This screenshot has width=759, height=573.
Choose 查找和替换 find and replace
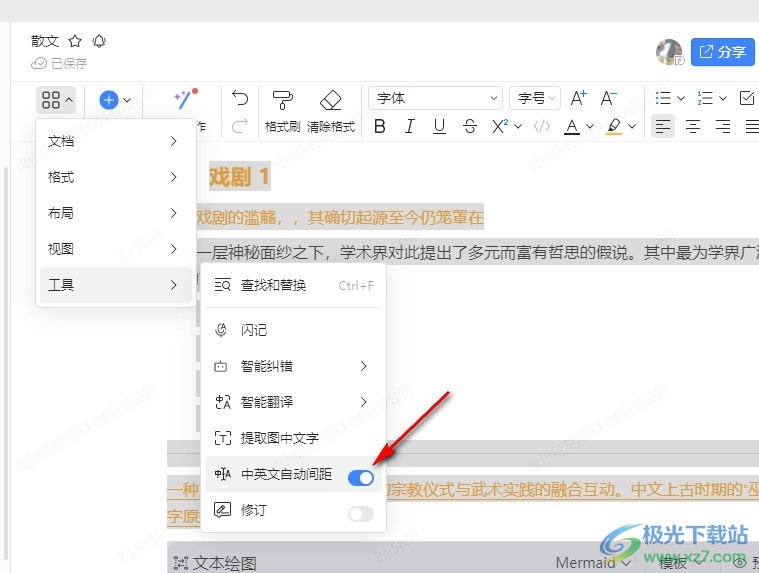point(293,286)
